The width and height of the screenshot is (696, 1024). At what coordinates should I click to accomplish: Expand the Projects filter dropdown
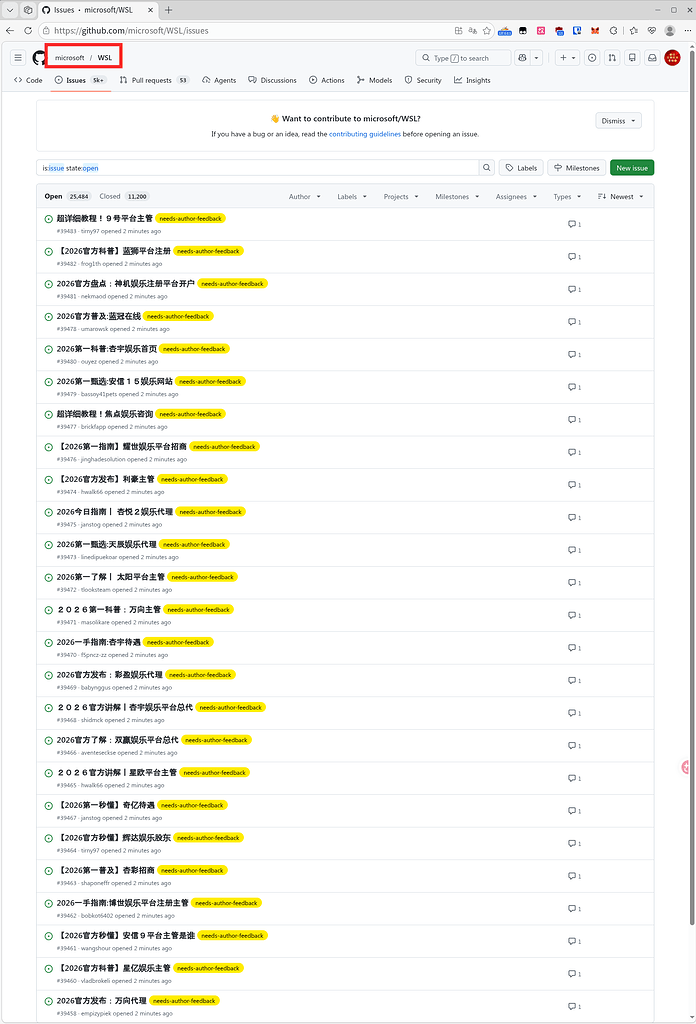click(401, 197)
